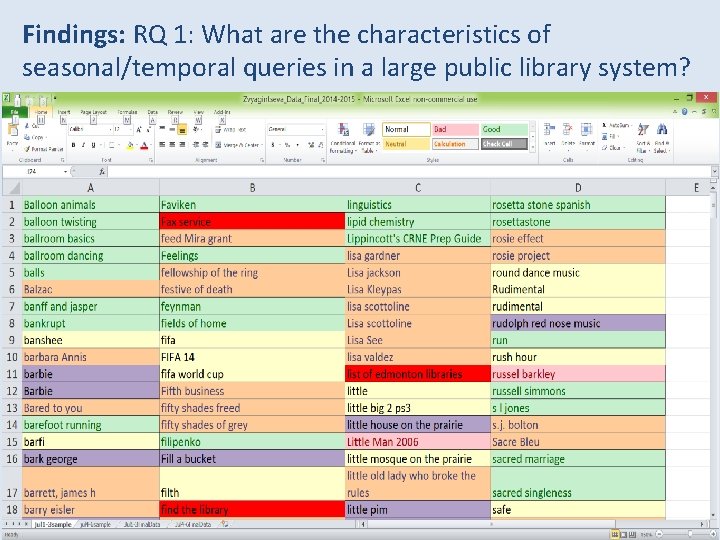
Task: Select column header C
Action: (417, 188)
